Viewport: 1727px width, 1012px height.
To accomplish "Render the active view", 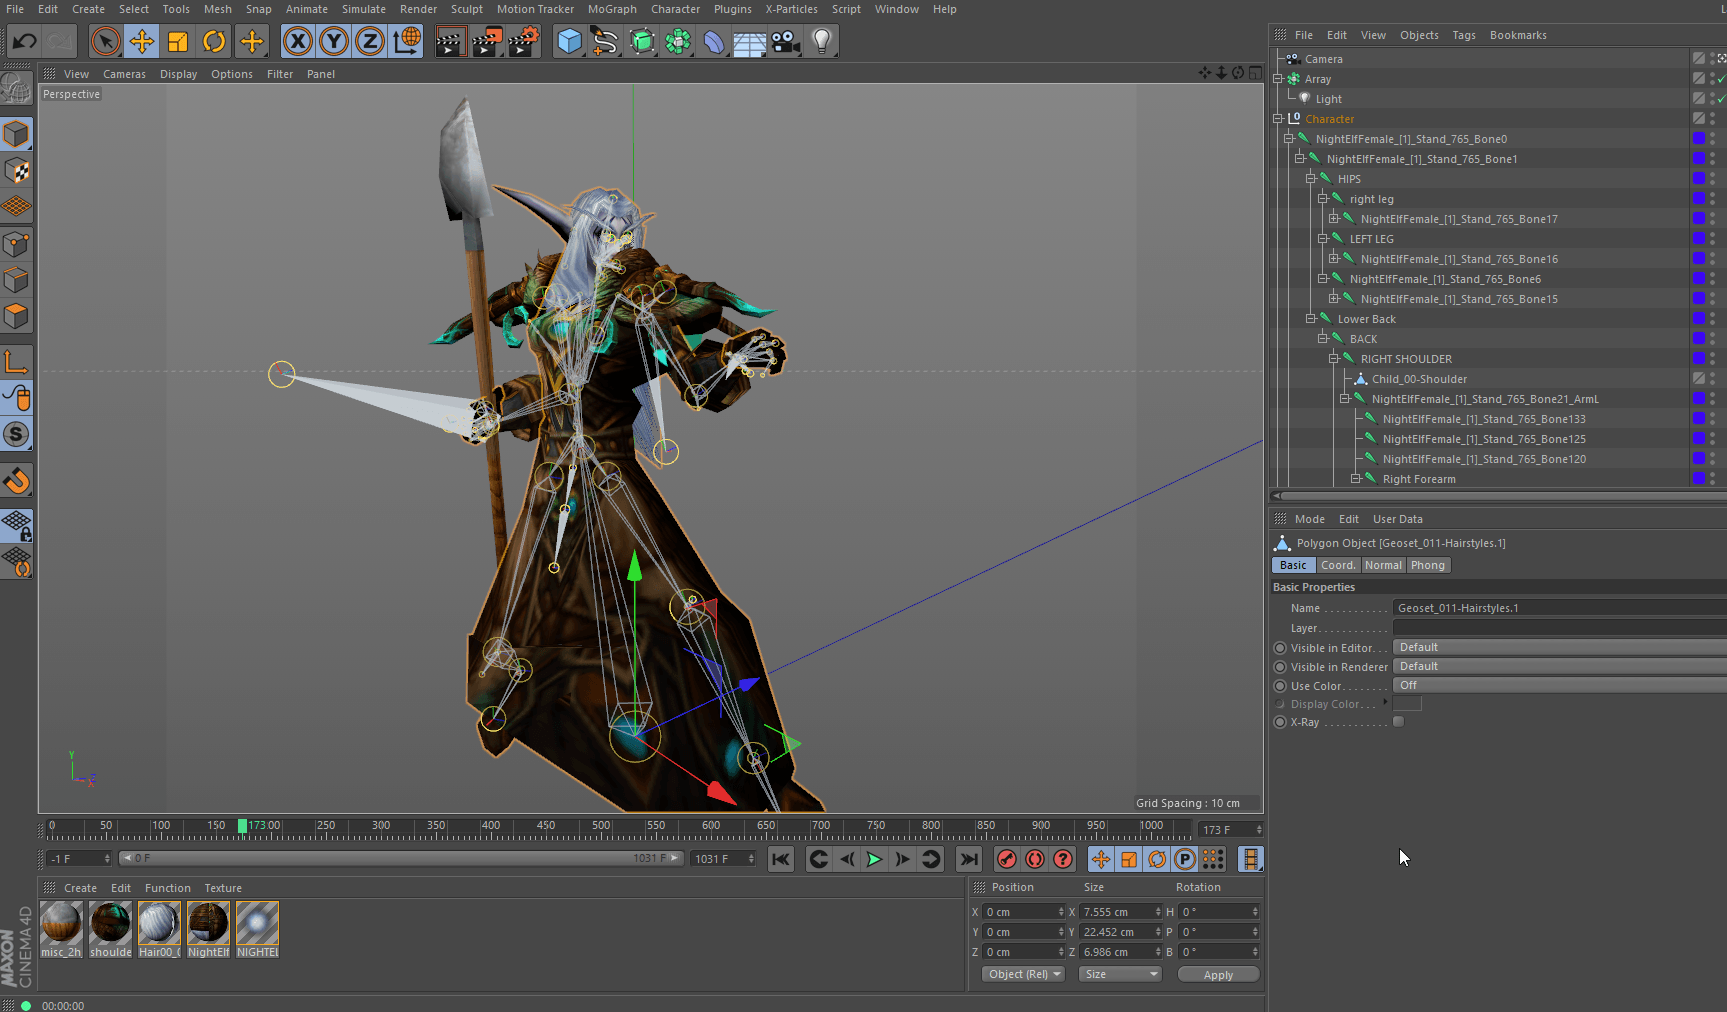I will tap(450, 41).
